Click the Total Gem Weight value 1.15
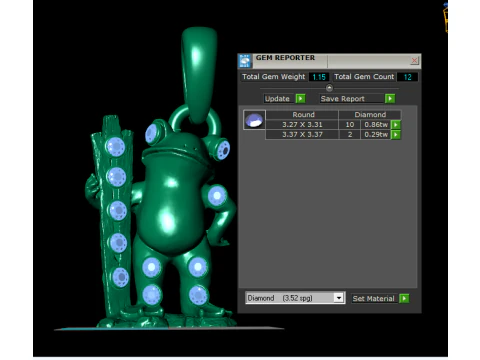 coord(319,77)
